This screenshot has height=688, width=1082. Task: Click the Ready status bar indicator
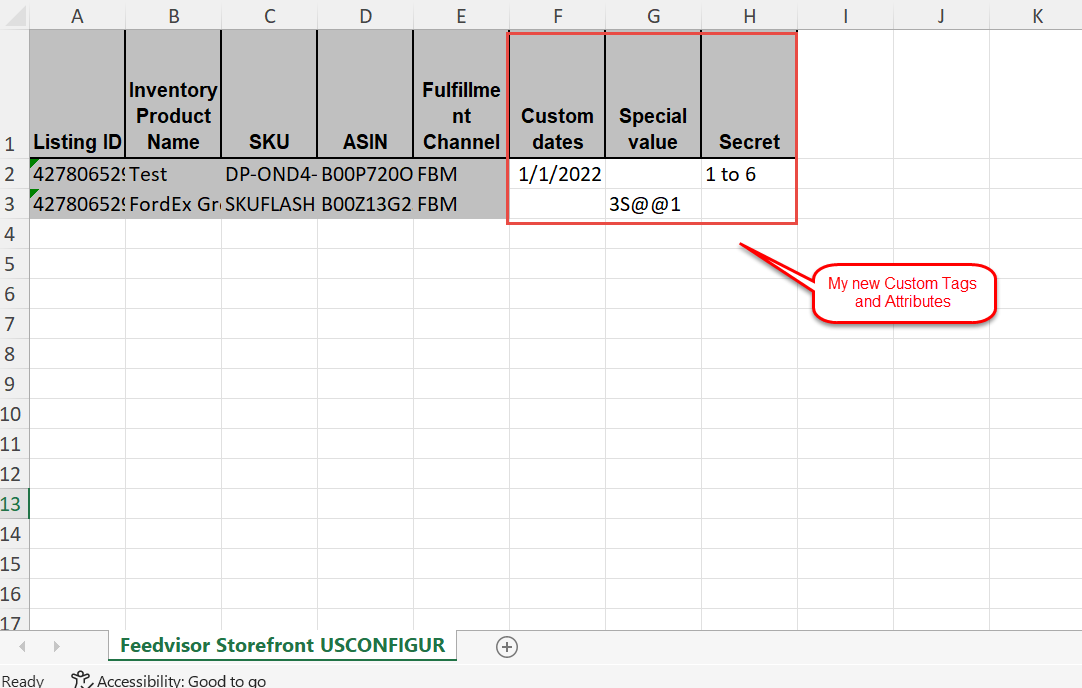[x=23, y=680]
